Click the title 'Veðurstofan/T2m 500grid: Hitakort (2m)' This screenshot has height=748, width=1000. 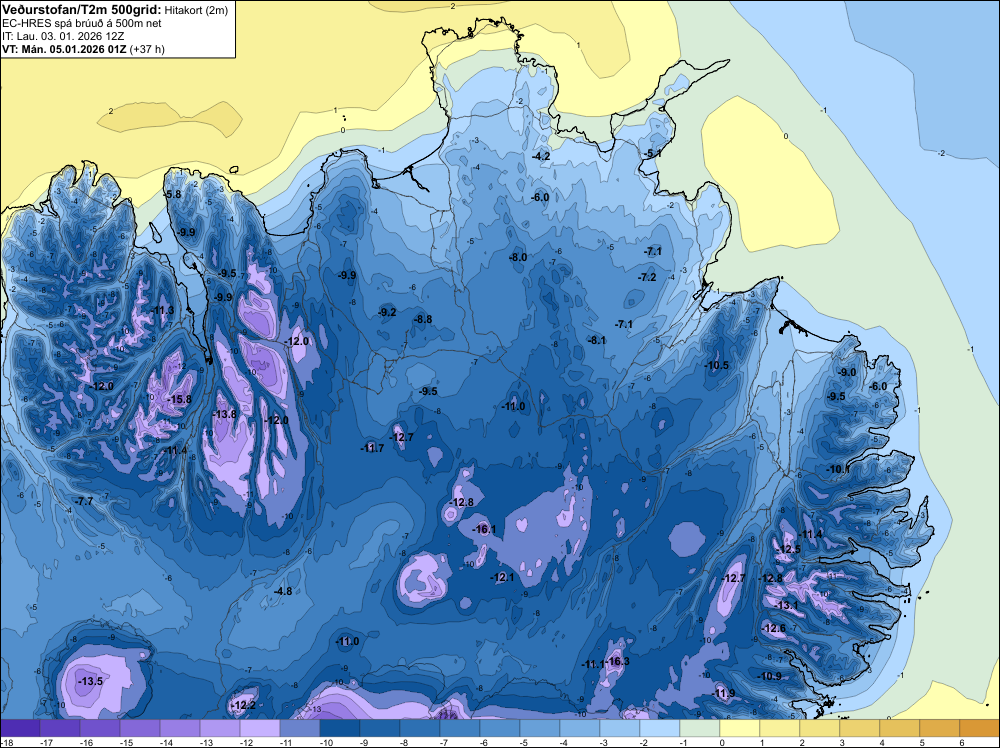click(x=114, y=10)
